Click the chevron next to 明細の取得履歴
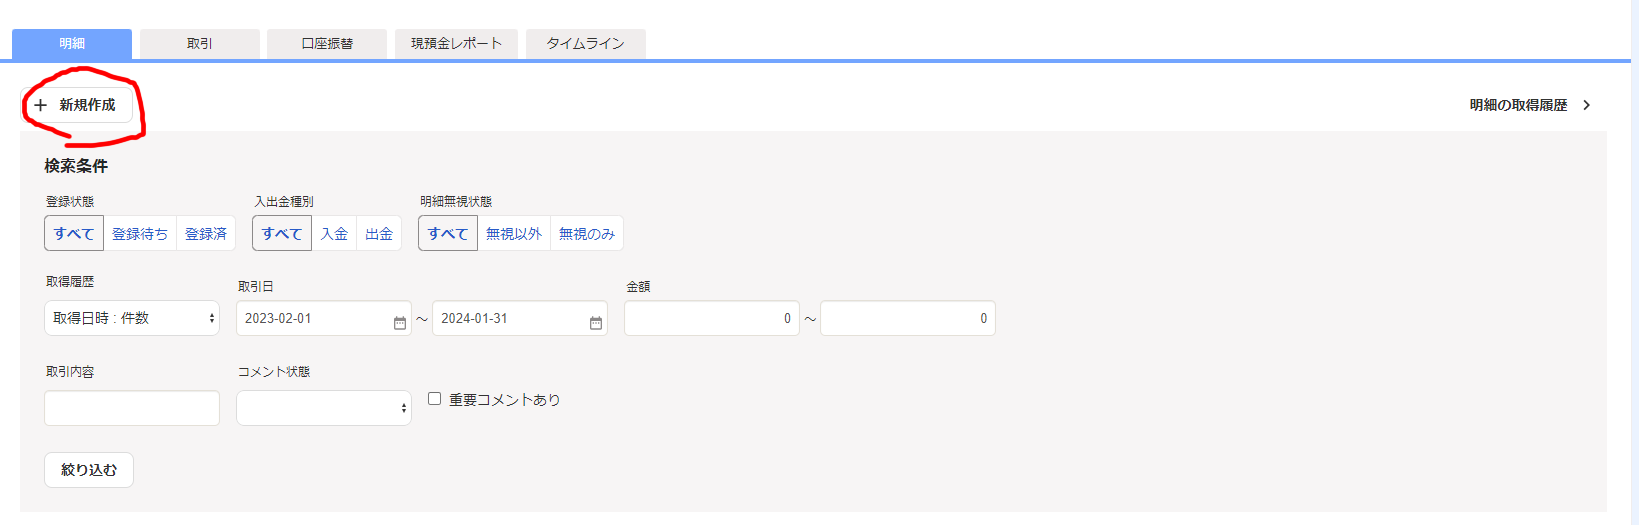Screen dimensions: 1639x525 (1587, 105)
